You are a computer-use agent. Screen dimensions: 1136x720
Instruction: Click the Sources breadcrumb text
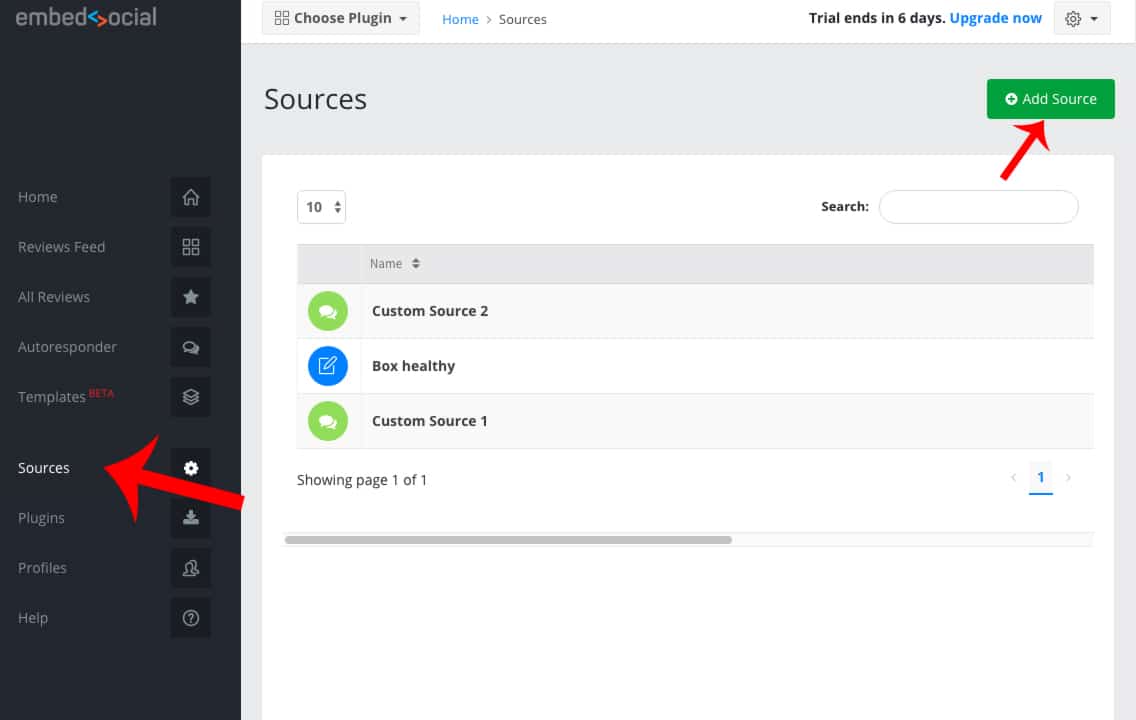pyautogui.click(x=522, y=20)
